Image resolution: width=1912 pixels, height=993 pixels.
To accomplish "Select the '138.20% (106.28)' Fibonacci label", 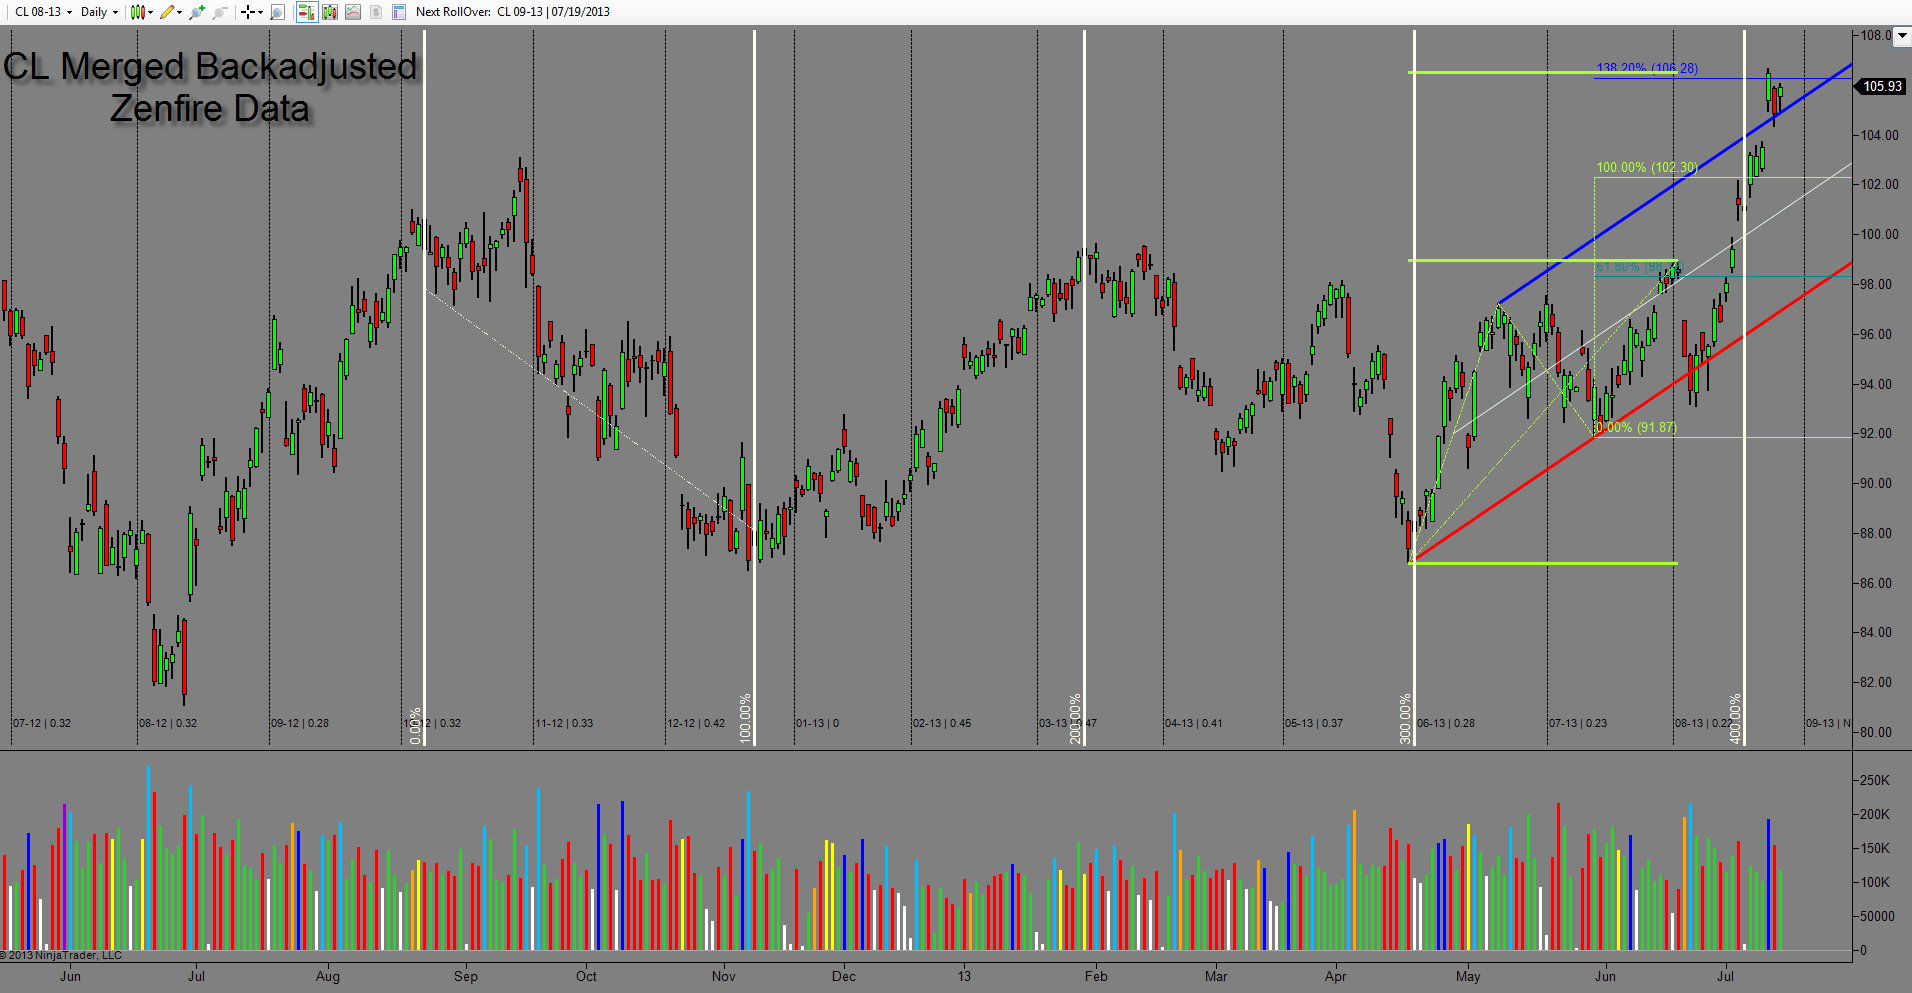I will 1647,68.
